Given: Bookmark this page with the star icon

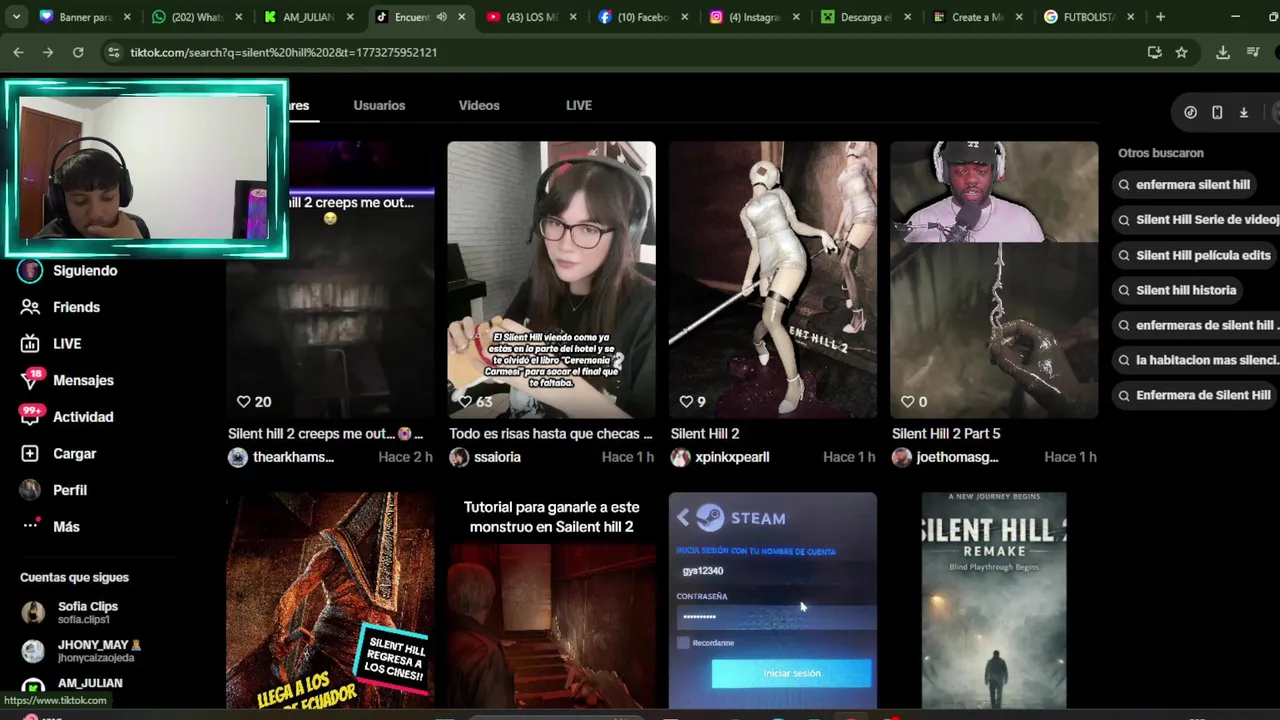Looking at the screenshot, I should coord(1182,52).
